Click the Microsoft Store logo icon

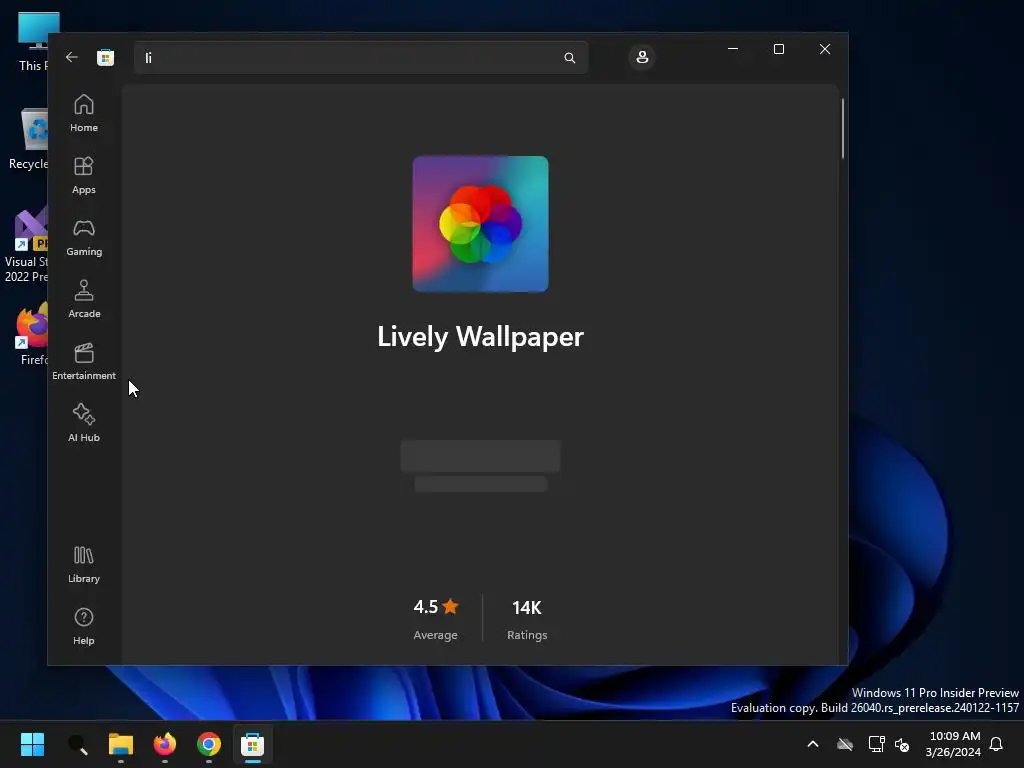point(105,57)
